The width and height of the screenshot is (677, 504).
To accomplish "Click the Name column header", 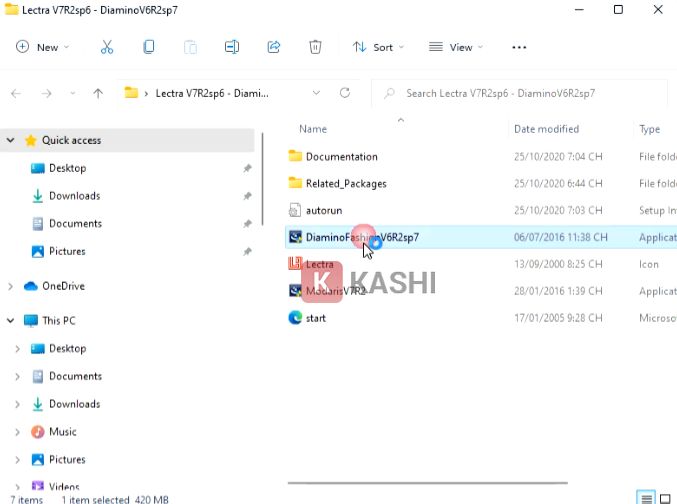I will click(x=313, y=129).
